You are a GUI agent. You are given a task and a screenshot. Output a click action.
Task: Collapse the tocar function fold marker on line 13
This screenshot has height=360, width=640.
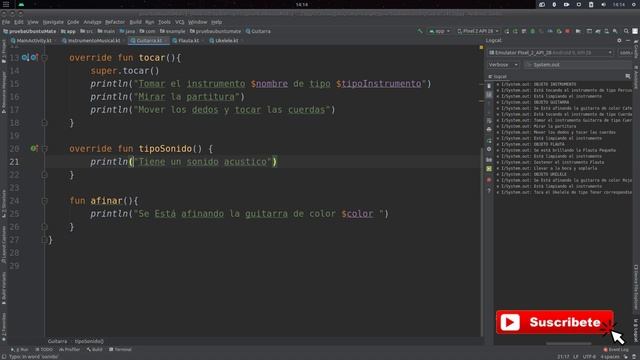44,58
